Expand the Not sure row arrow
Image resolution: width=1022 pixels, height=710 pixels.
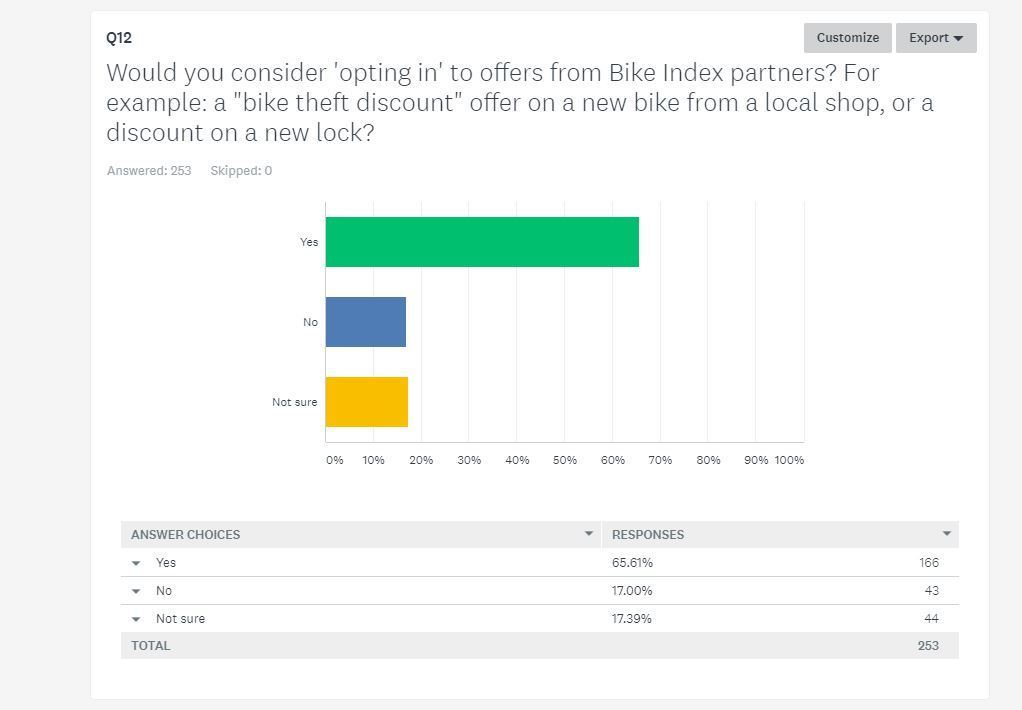click(x=136, y=619)
